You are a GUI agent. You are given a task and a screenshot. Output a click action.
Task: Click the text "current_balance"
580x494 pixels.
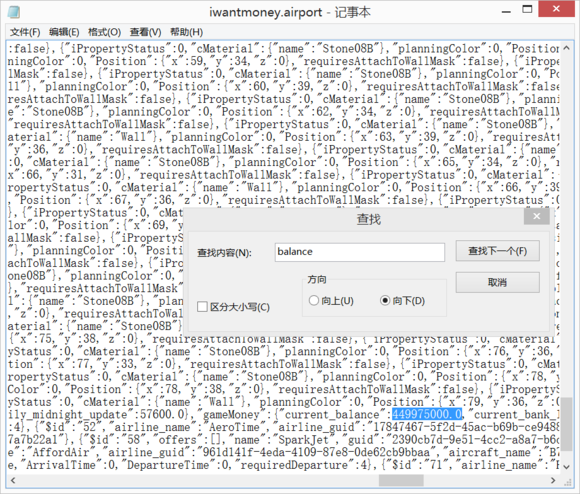pos(332,415)
